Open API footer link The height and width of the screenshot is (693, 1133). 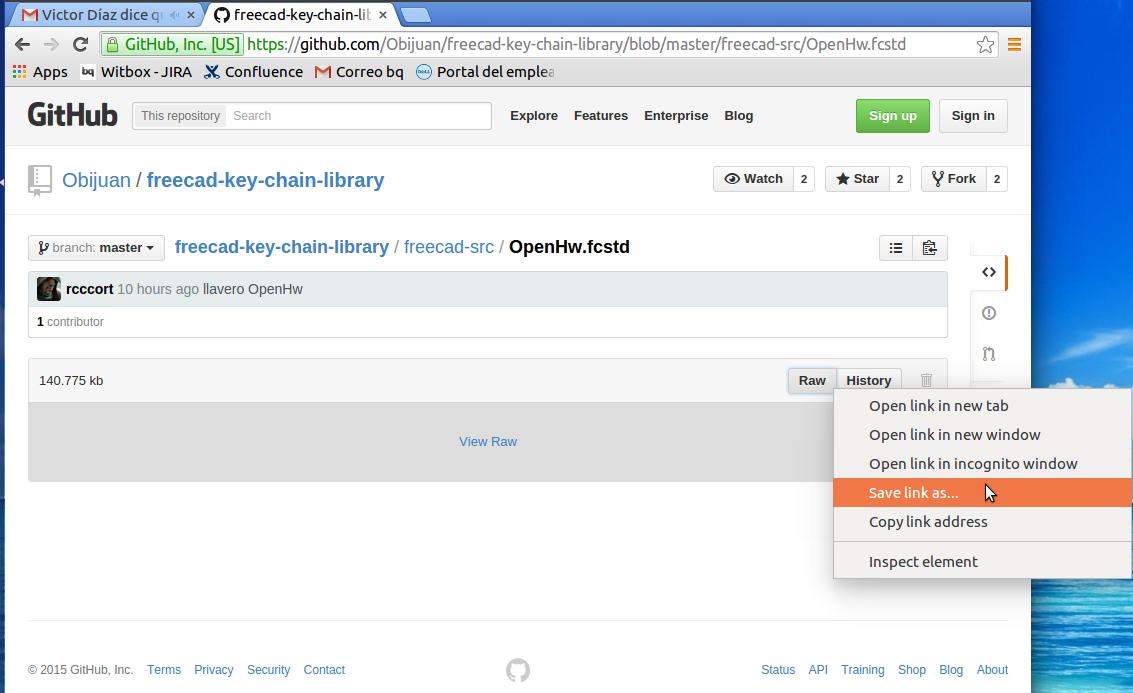click(x=818, y=670)
